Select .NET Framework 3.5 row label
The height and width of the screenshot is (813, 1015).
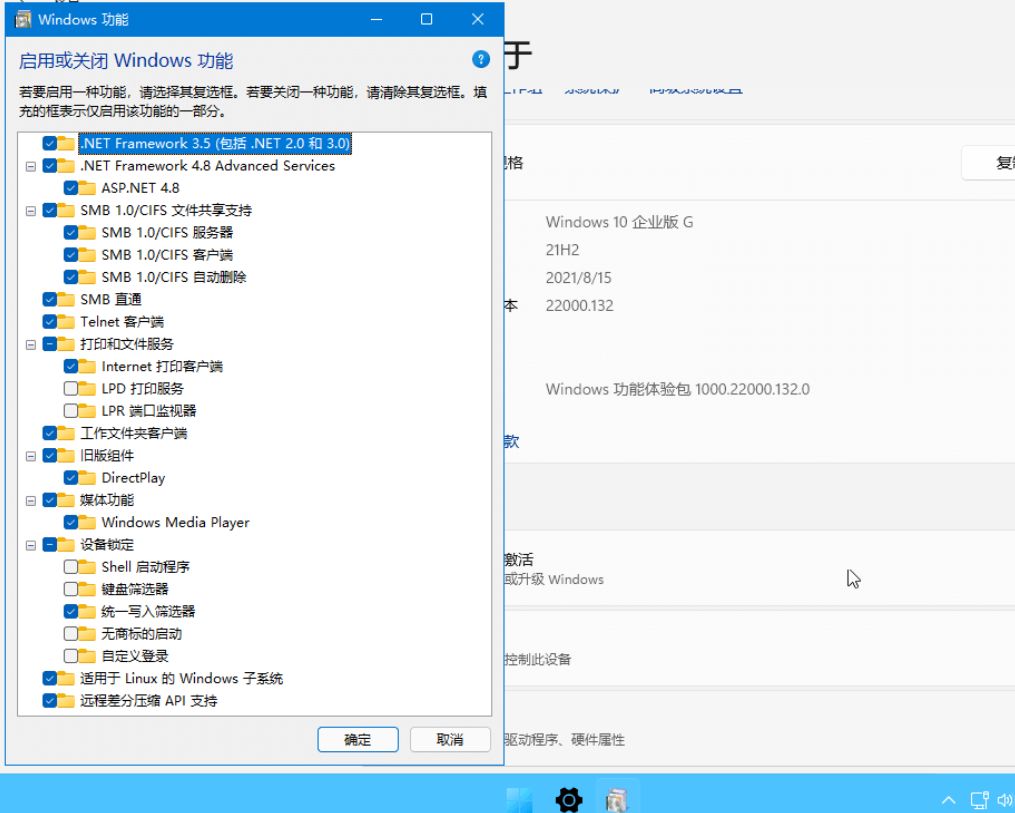click(x=215, y=143)
